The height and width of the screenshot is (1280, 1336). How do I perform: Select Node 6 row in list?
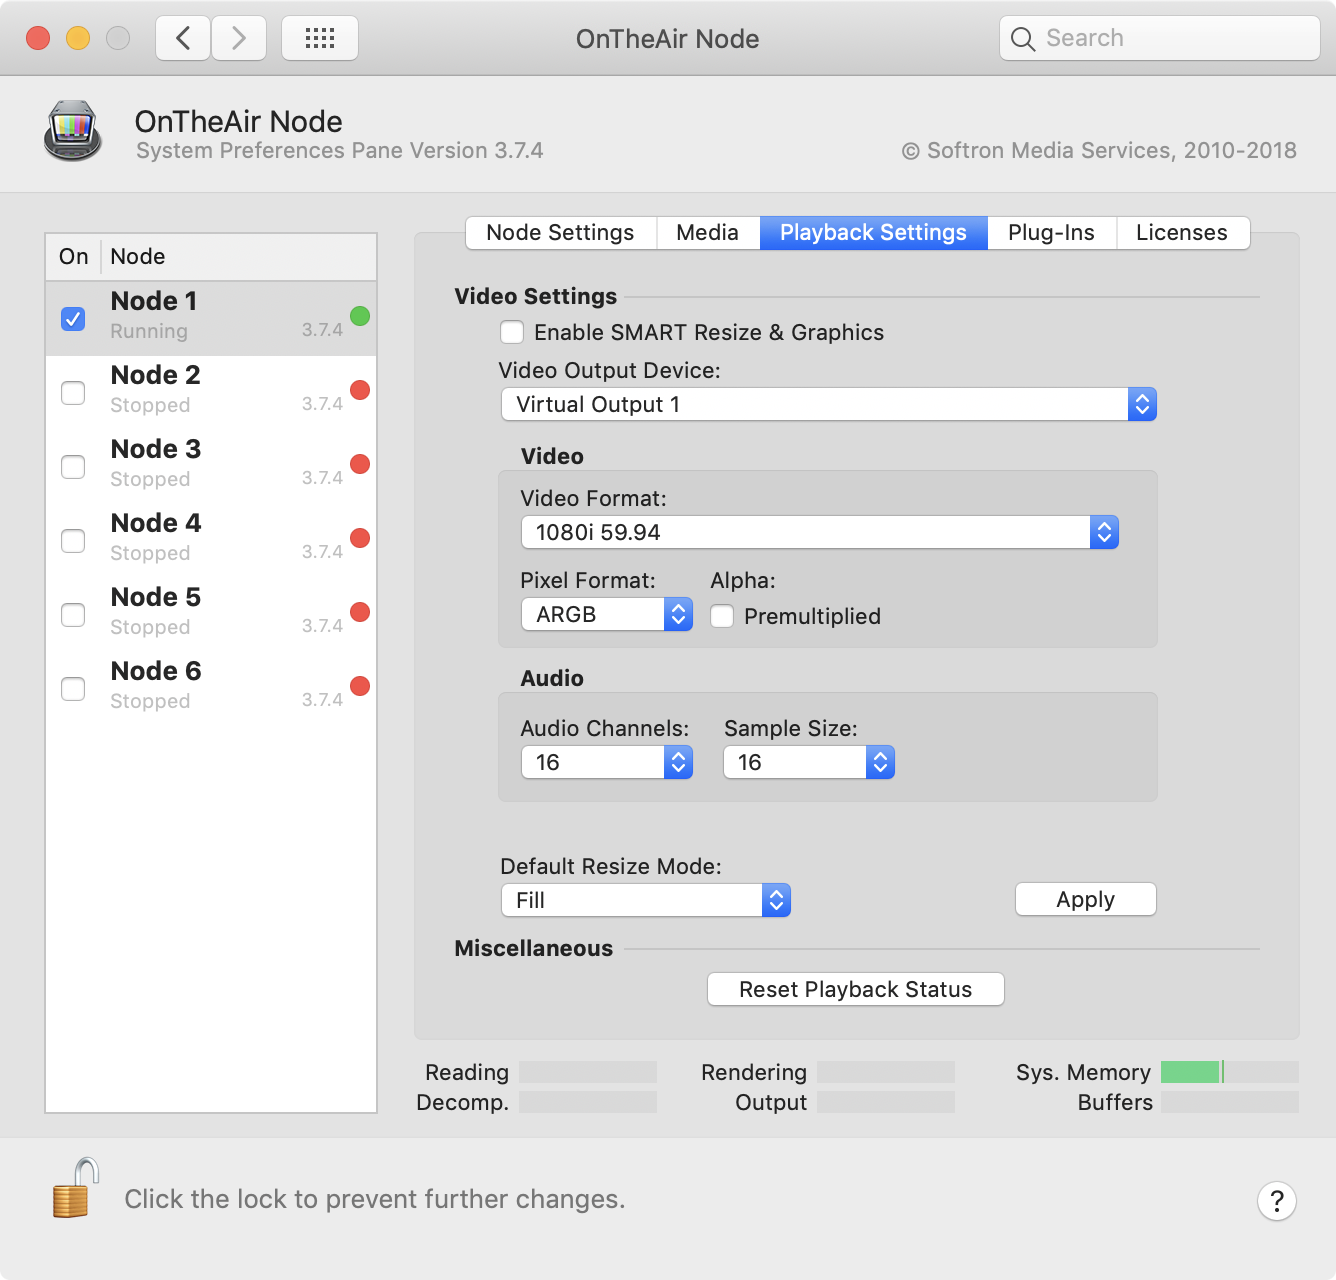[x=211, y=689]
